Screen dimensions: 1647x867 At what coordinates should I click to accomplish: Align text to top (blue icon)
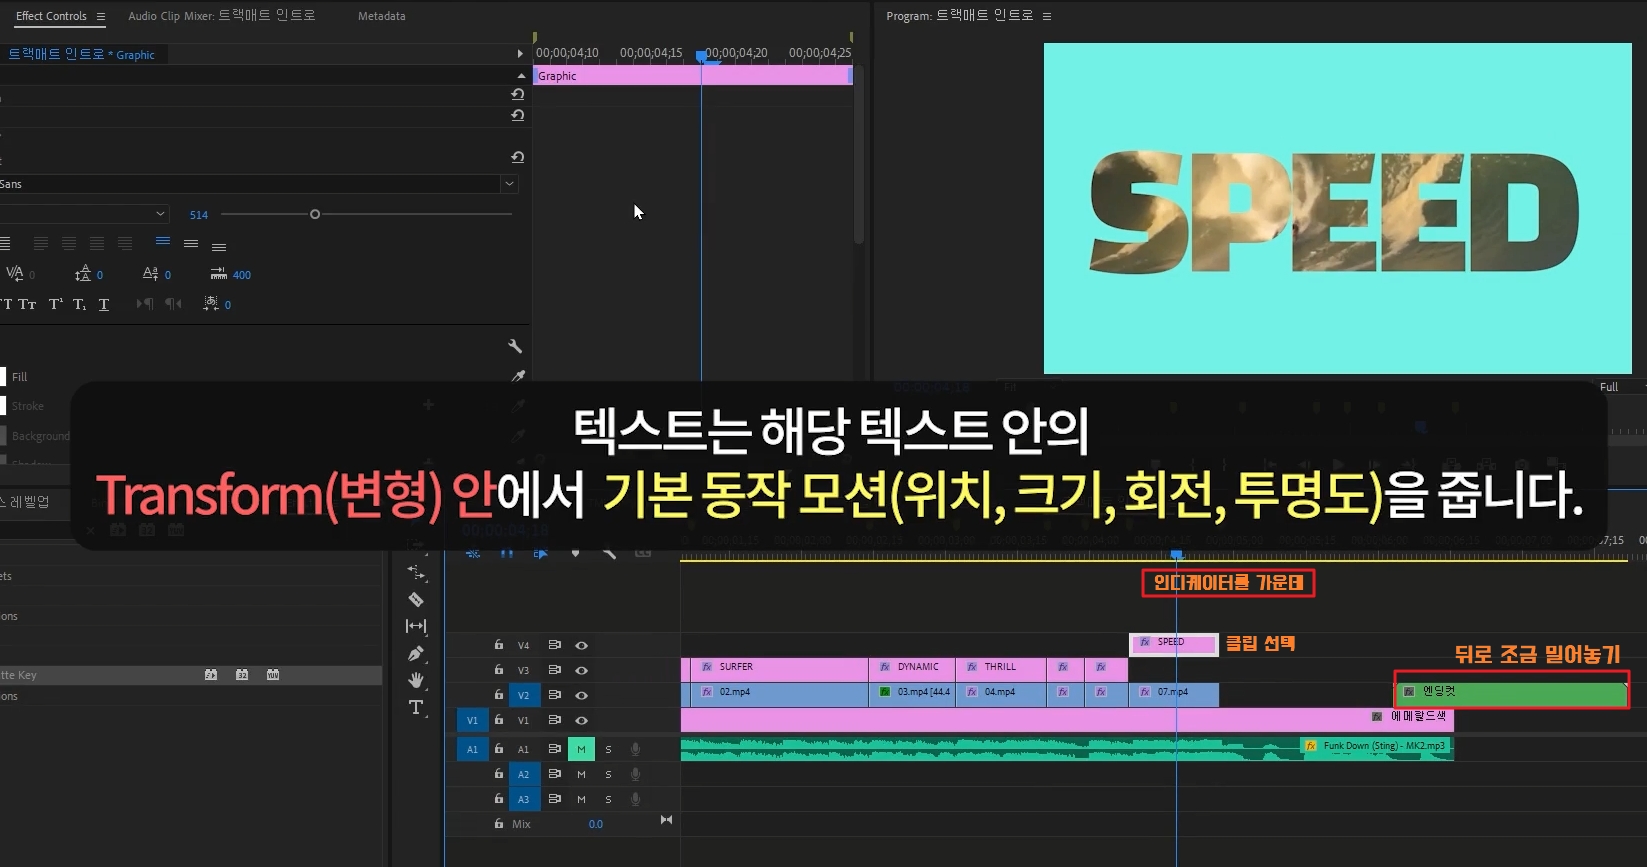click(163, 242)
